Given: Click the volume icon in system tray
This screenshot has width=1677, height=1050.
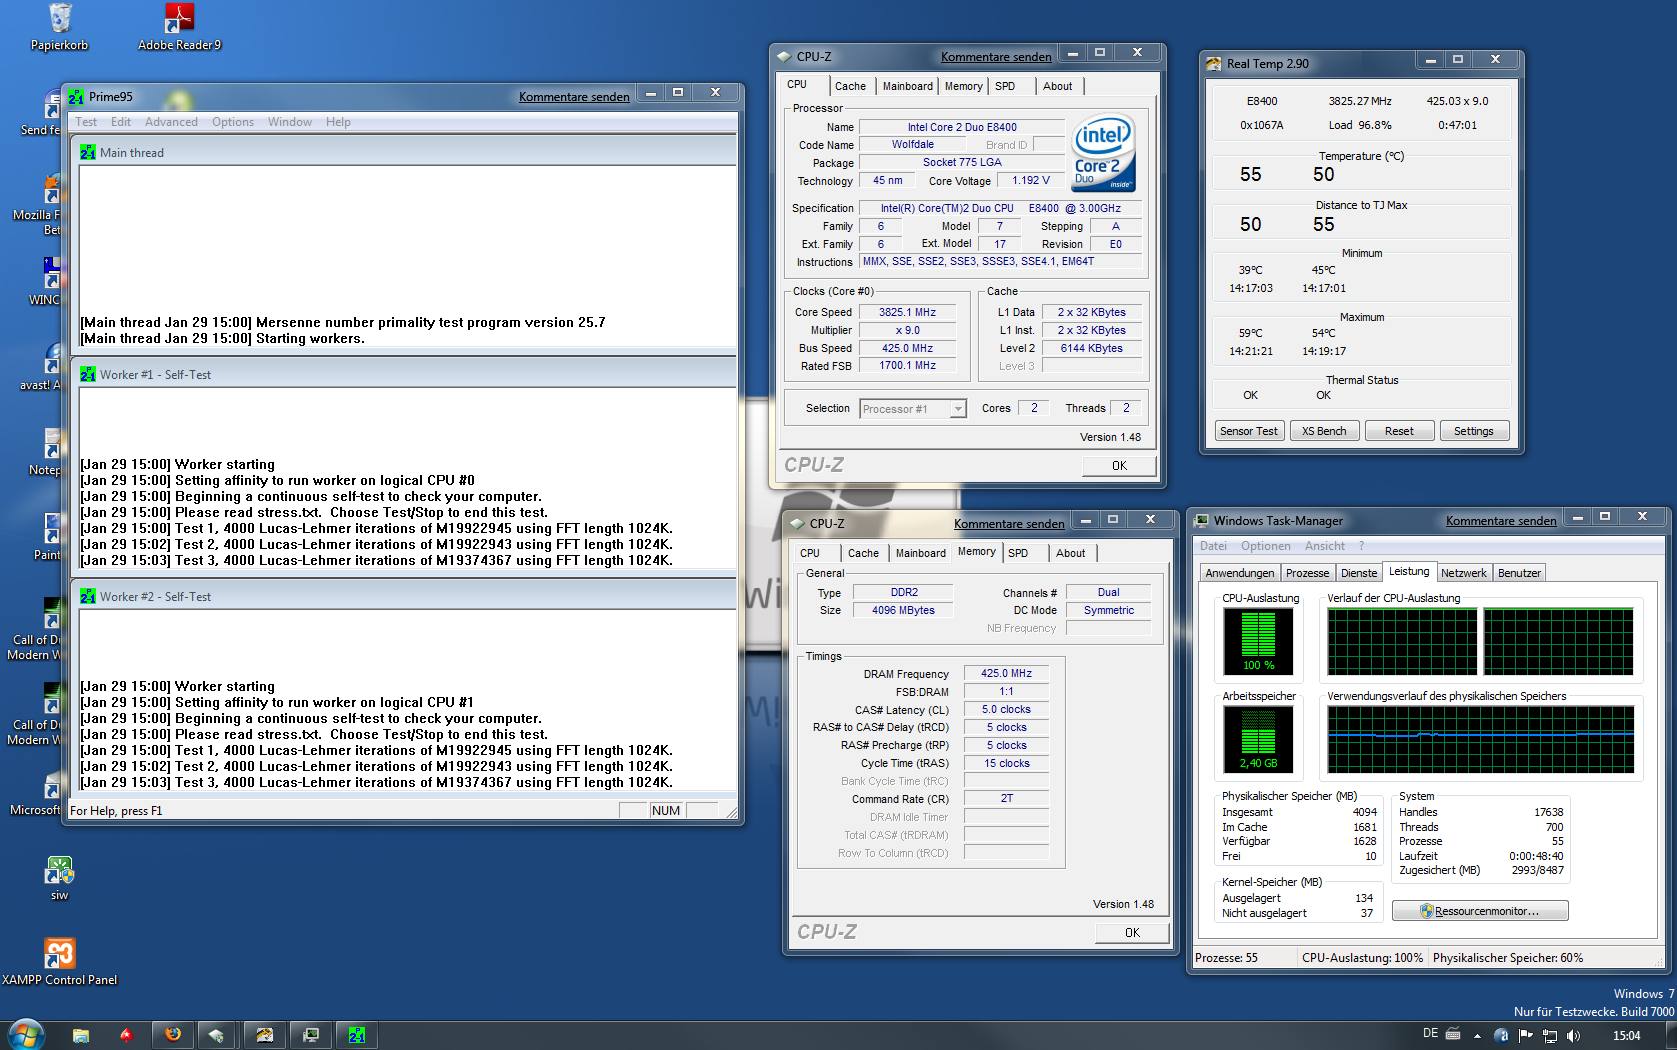Looking at the screenshot, I should click(x=1574, y=1035).
